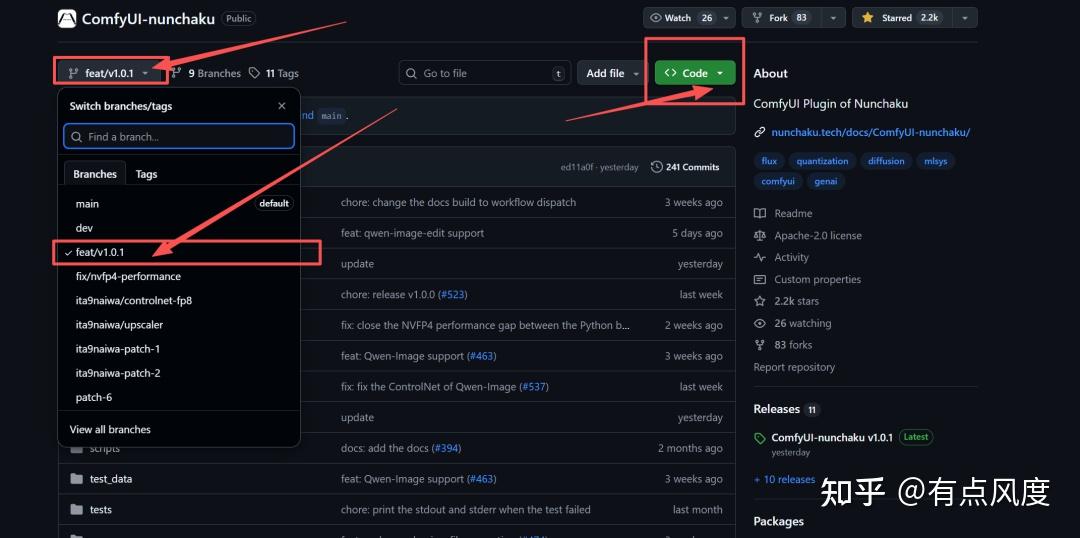The width and height of the screenshot is (1080, 538).
Task: Open the 11 Tags link
Action: pos(273,73)
